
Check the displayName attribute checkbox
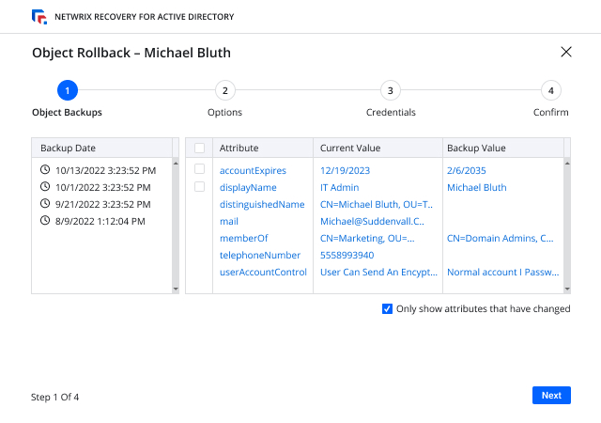(200, 187)
